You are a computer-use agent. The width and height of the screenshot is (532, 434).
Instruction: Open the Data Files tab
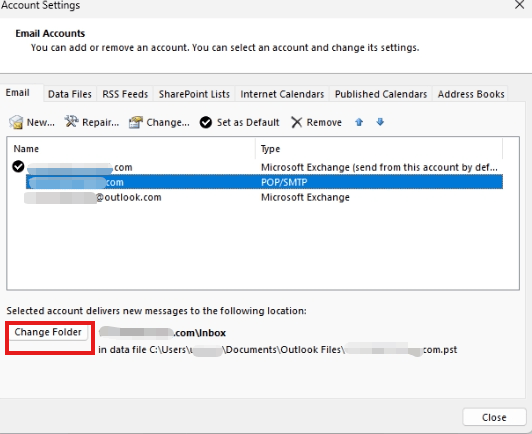tap(70, 94)
